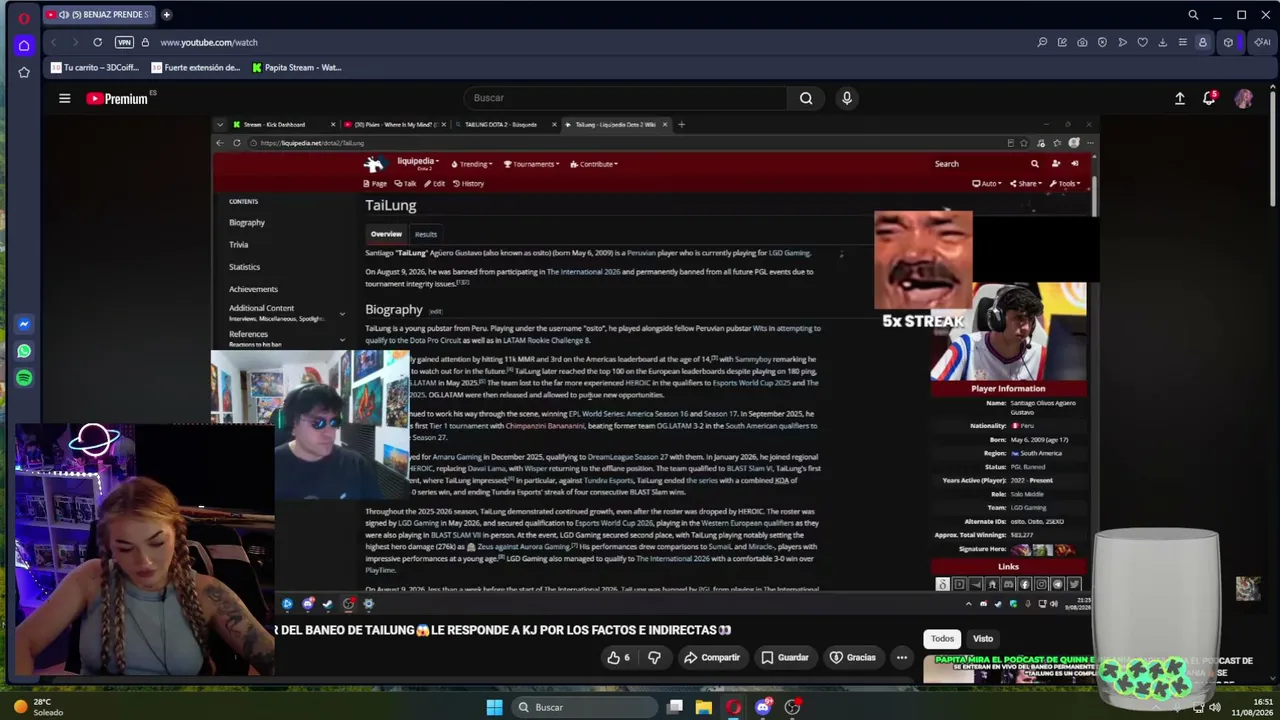Open Discord from the taskbar
The height and width of the screenshot is (720, 1280).
tap(763, 707)
